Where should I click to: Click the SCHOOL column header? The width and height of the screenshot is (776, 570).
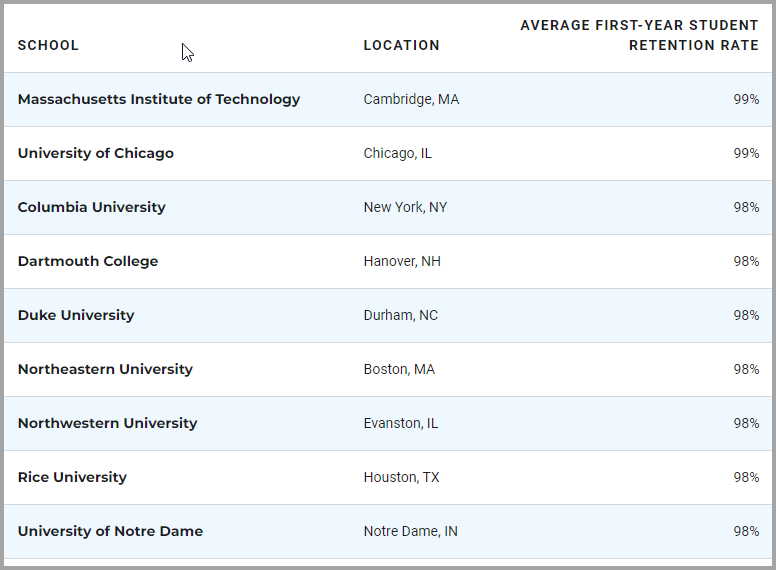pos(48,46)
